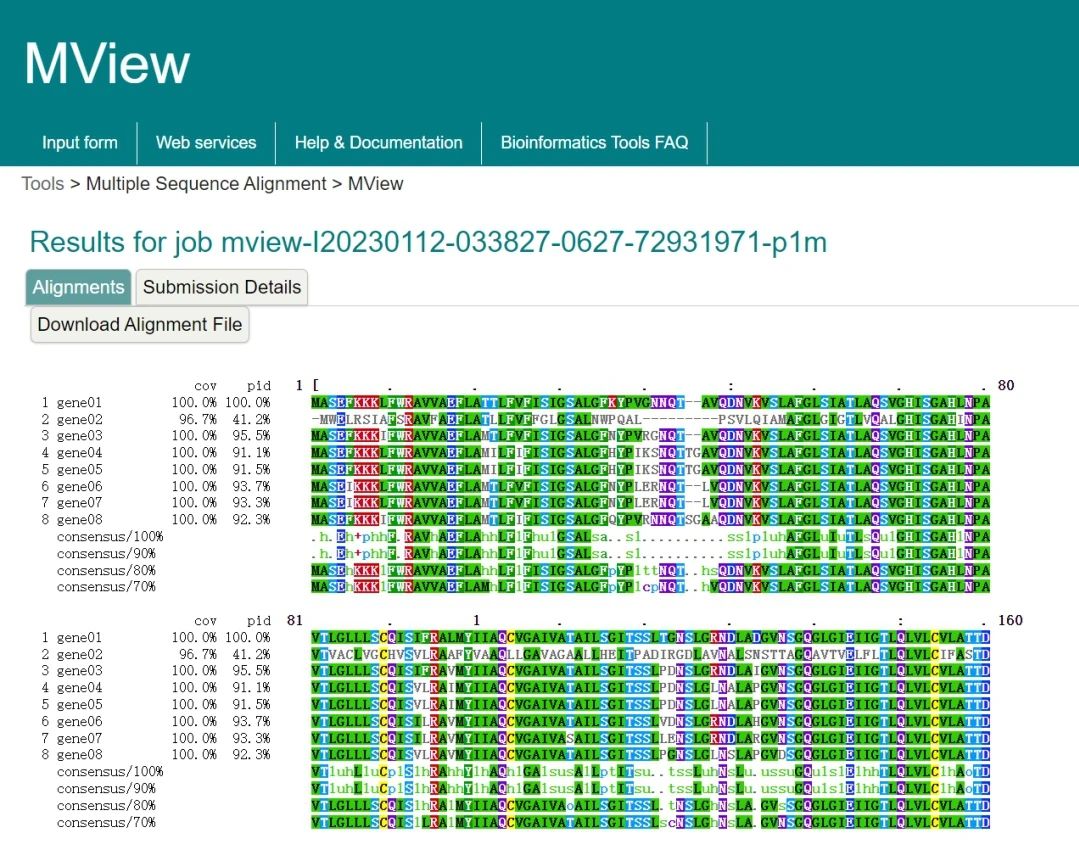Click 93.7% pid value of gene06, first block

pos(251,486)
